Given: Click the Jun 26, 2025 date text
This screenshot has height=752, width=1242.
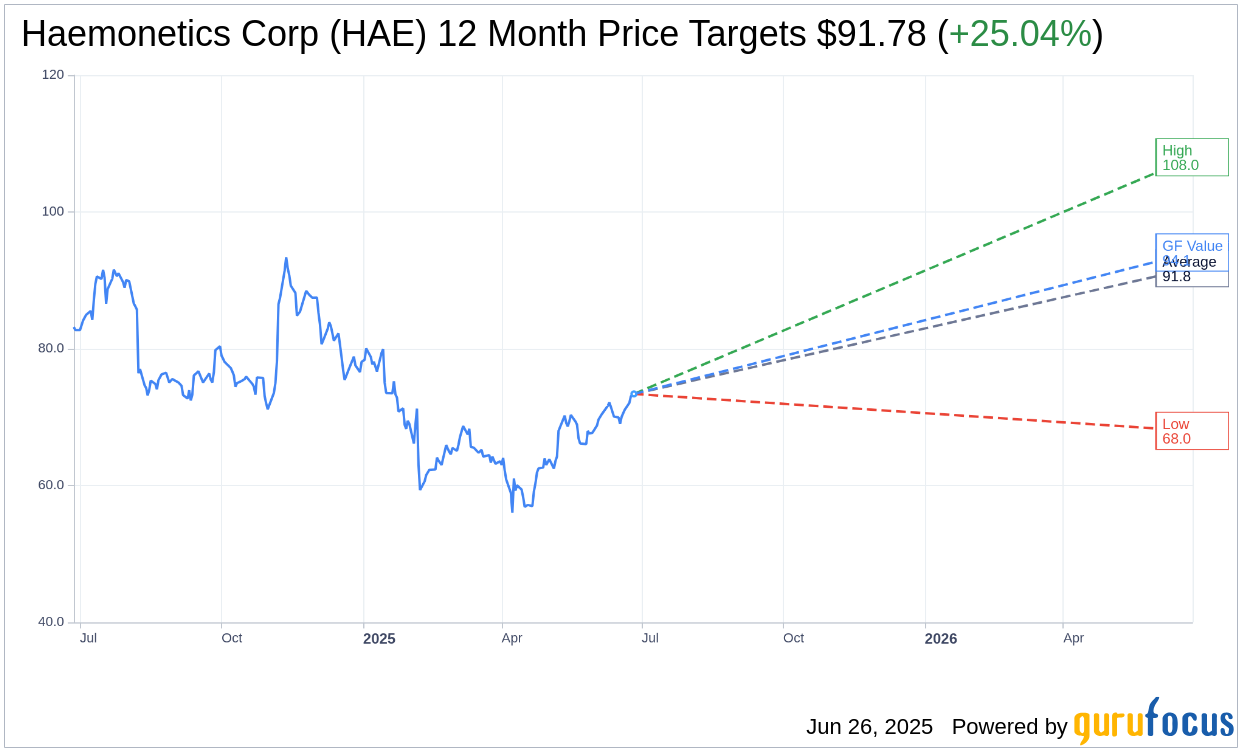Looking at the screenshot, I should click(869, 727).
